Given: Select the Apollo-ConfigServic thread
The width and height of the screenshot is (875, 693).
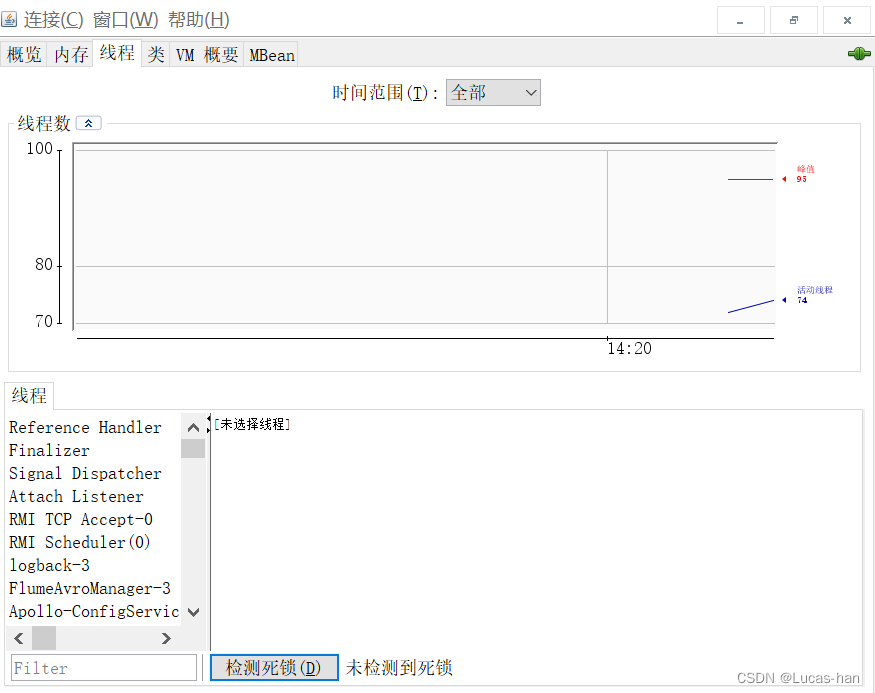Looking at the screenshot, I should pos(93,611).
